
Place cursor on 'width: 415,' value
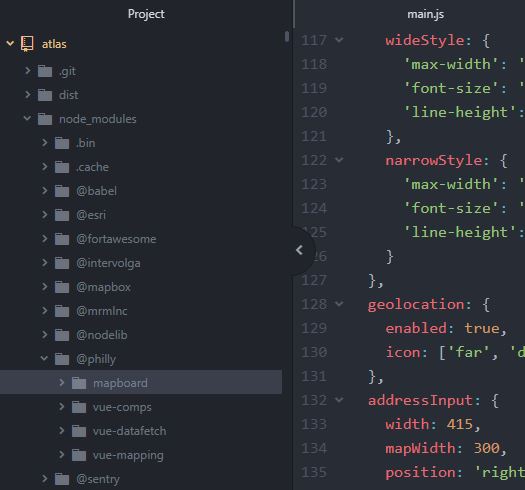[x=460, y=425]
